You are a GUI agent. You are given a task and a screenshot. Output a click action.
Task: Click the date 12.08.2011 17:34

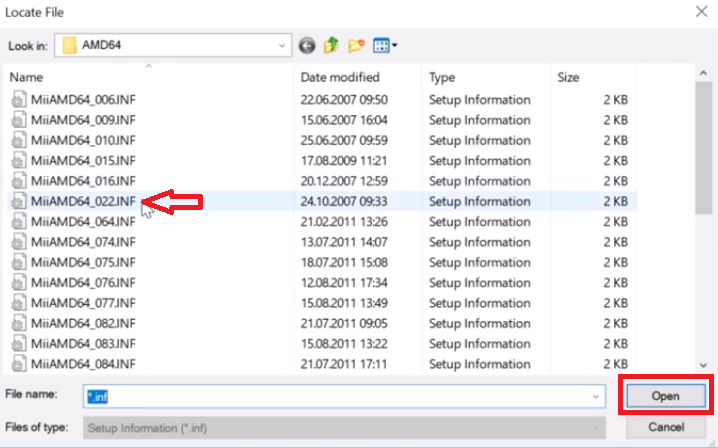[344, 282]
